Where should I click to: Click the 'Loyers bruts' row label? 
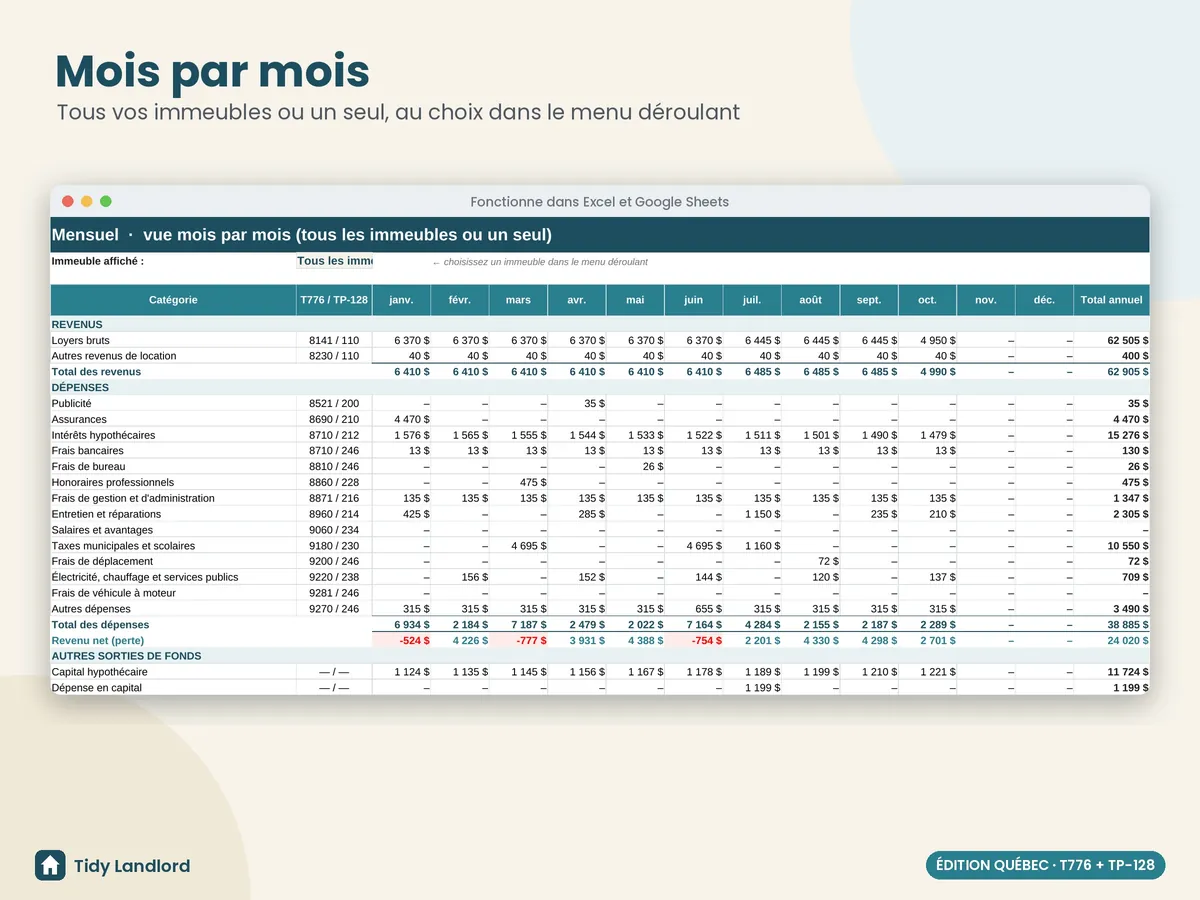81,340
